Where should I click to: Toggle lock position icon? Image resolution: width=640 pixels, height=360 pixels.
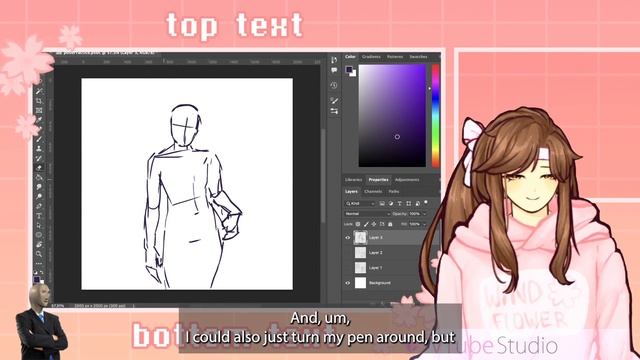pyautogui.click(x=374, y=224)
